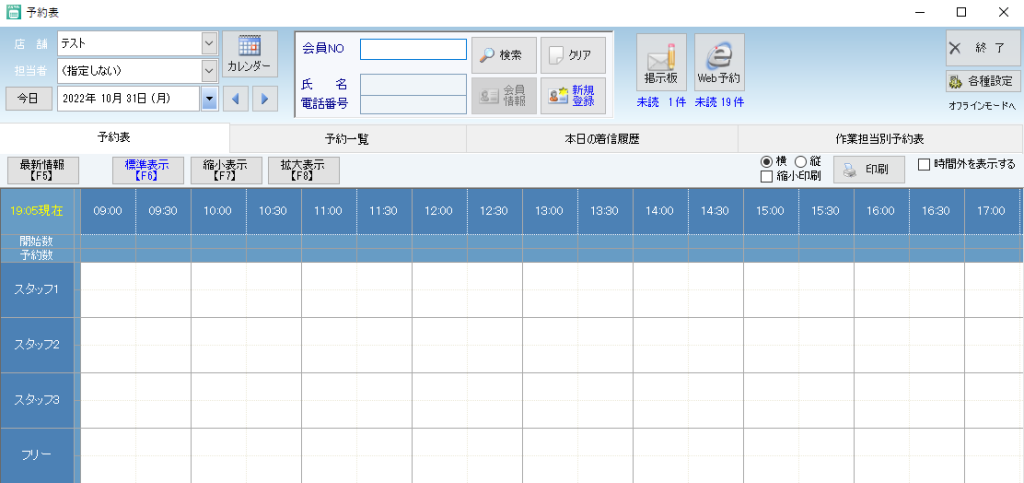Image resolution: width=1024 pixels, height=483 pixels.
Task: Select the 横 horizontal radio button
Action: pyautogui.click(x=767, y=162)
